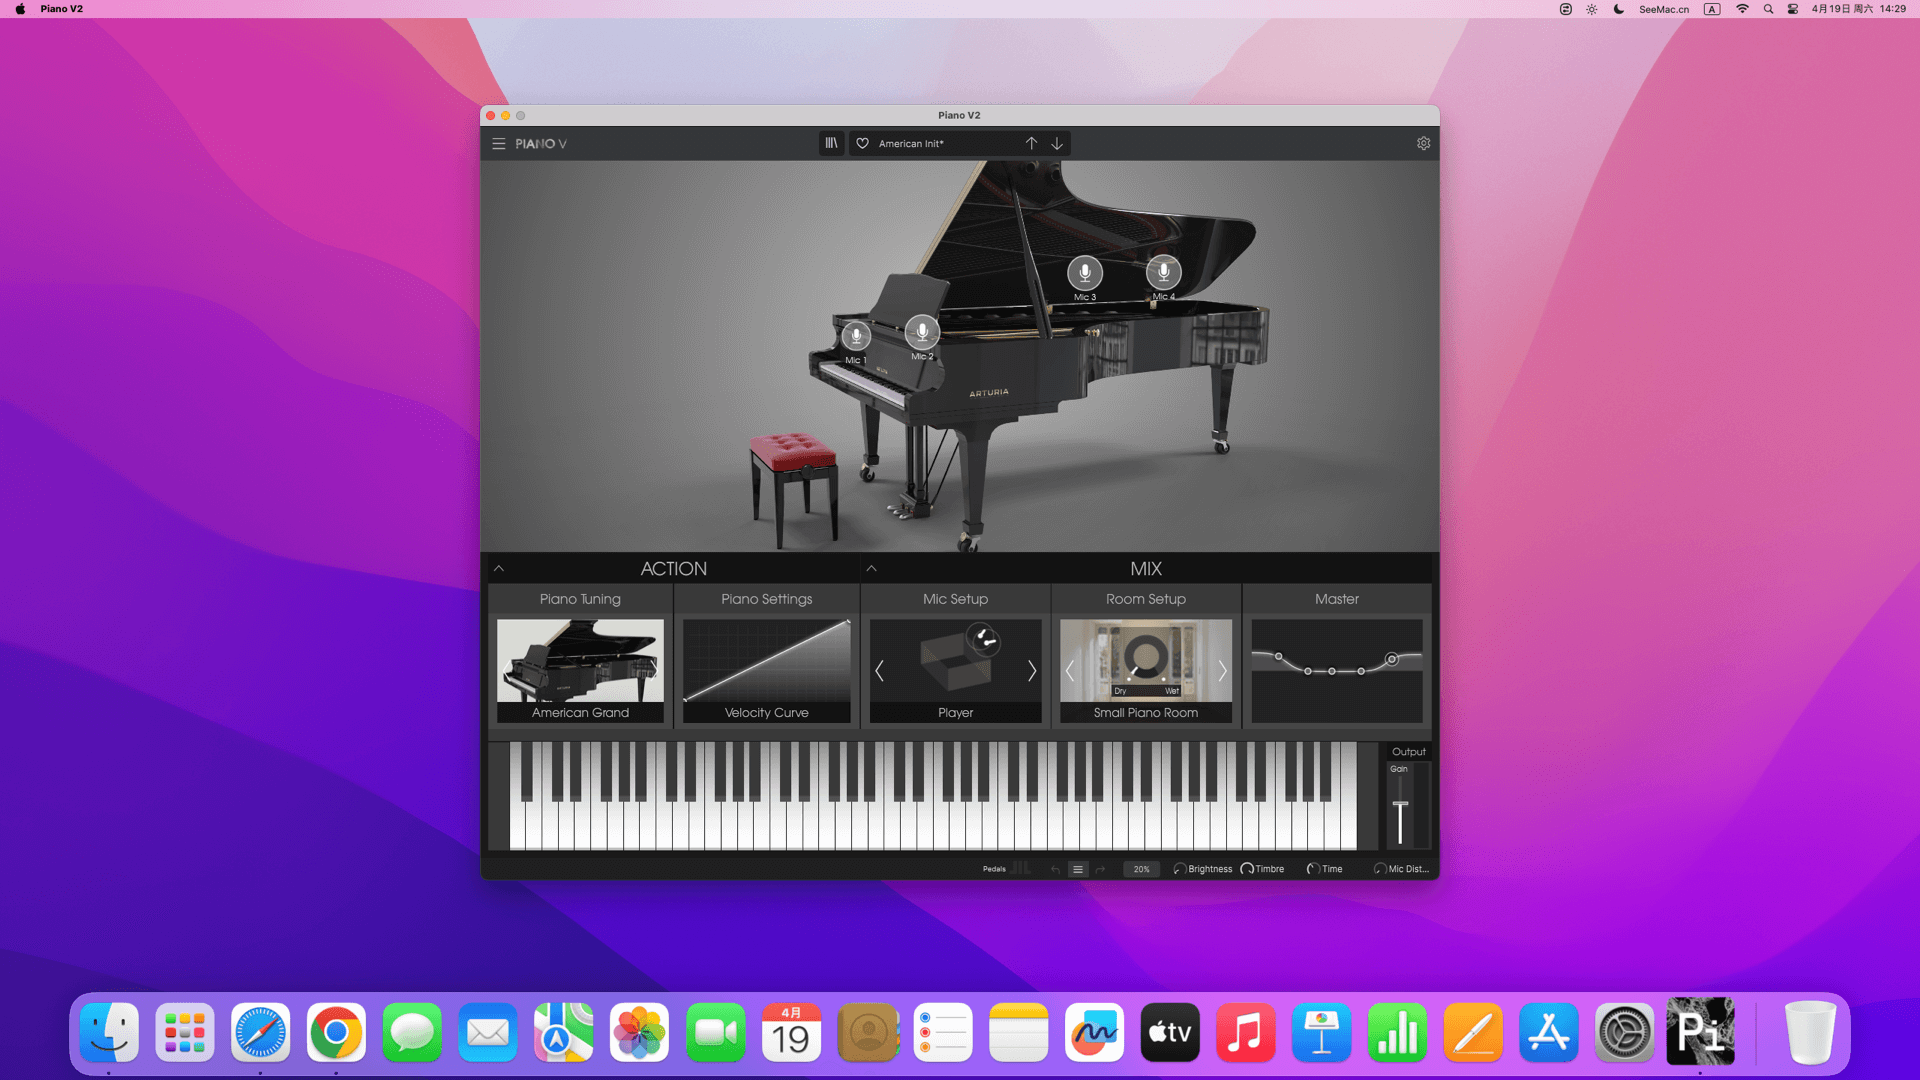This screenshot has width=1920, height=1080.
Task: Click the Small Piano Room label
Action: coord(1146,713)
